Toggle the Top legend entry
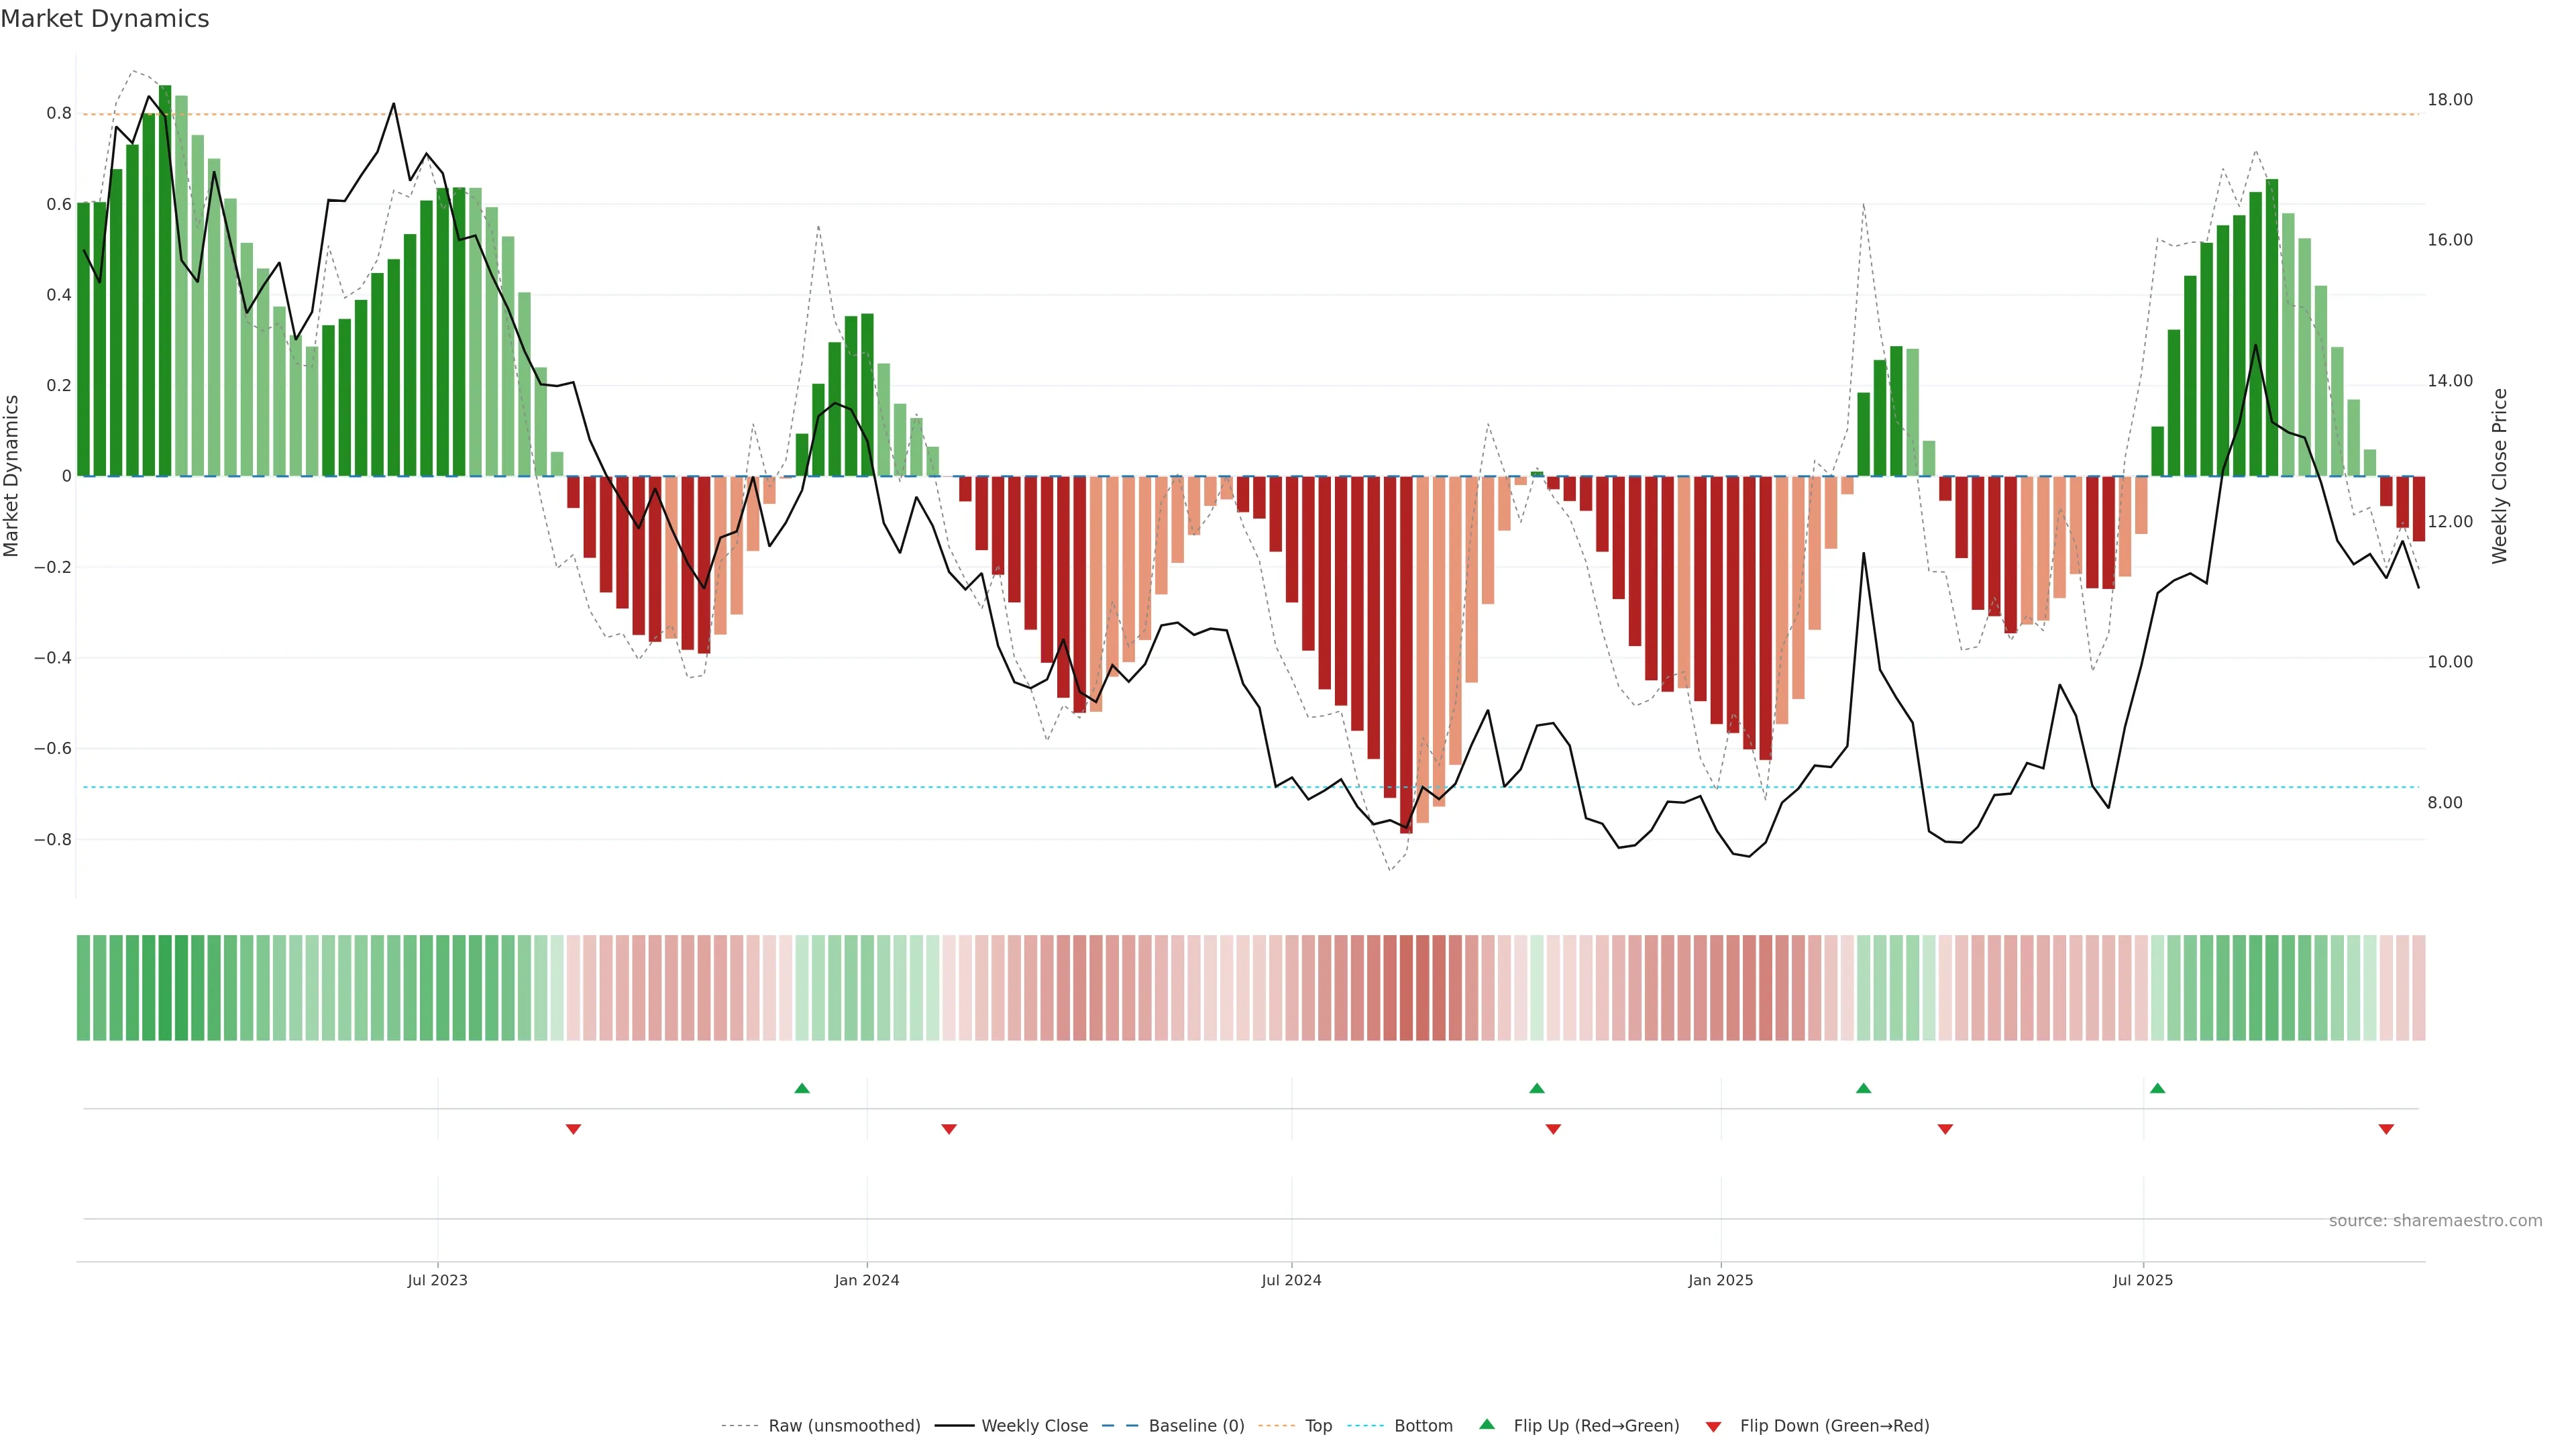2576x1449 pixels. click(1318, 1426)
